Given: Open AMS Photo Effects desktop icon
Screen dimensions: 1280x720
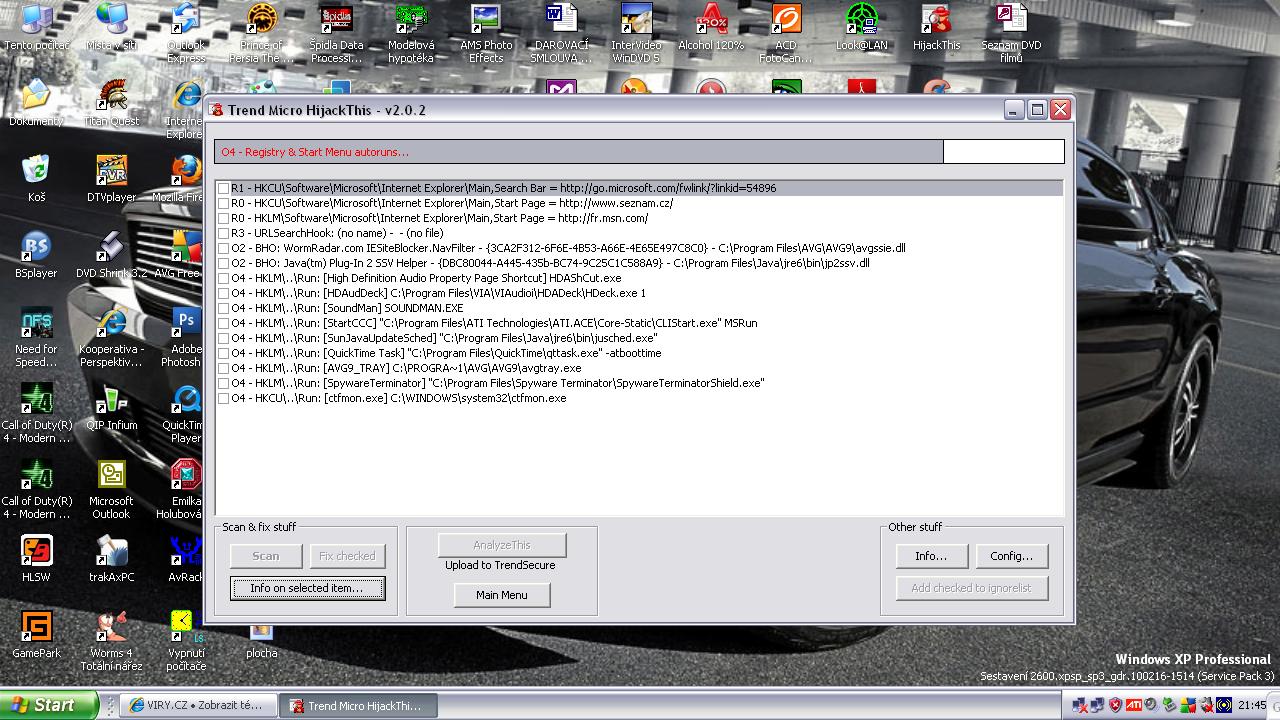Looking at the screenshot, I should click(486, 21).
